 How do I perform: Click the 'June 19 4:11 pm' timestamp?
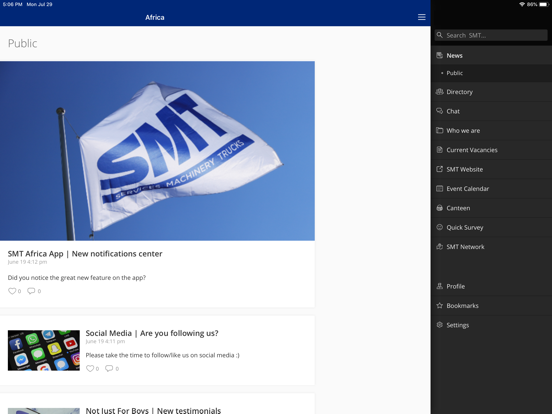tap(105, 341)
